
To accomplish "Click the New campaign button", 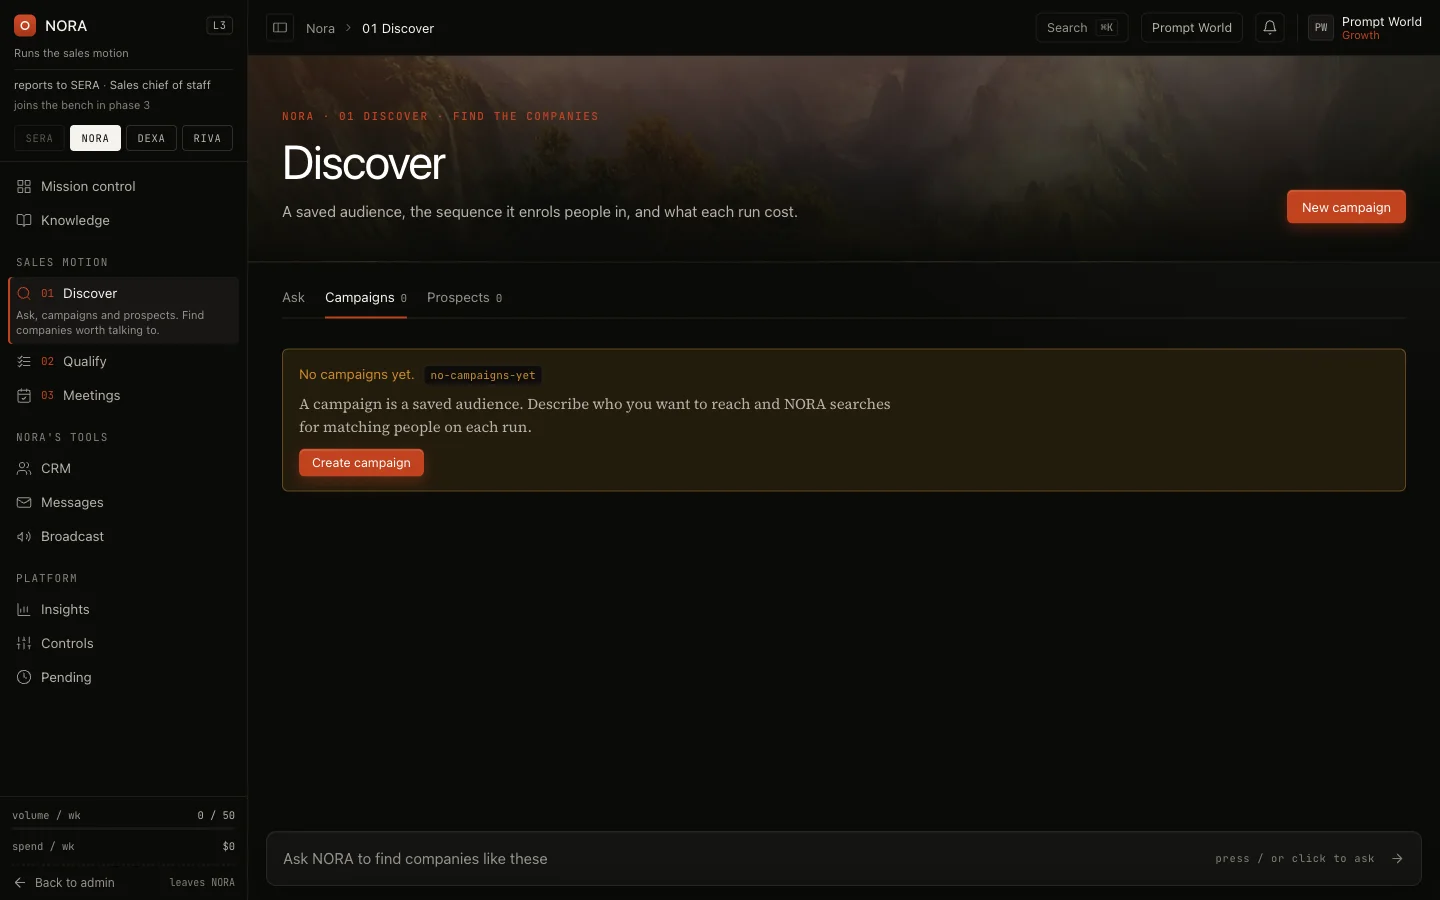I will tap(1346, 207).
